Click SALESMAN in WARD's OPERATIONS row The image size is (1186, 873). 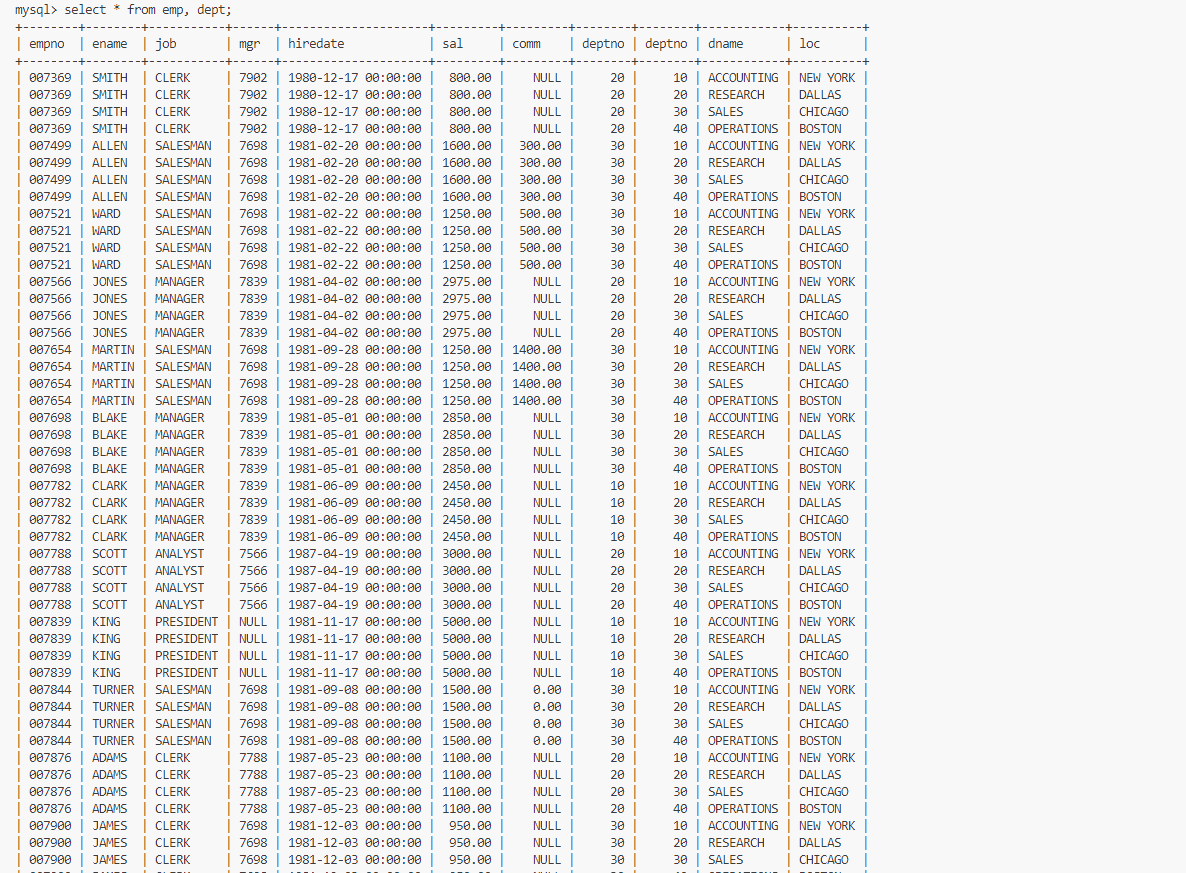[x=183, y=265]
